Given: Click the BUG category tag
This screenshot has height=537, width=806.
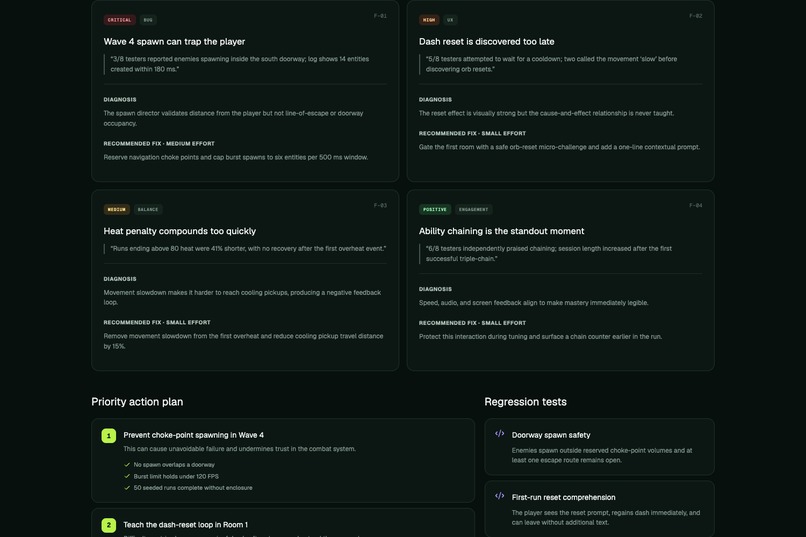Looking at the screenshot, I should click(148, 20).
